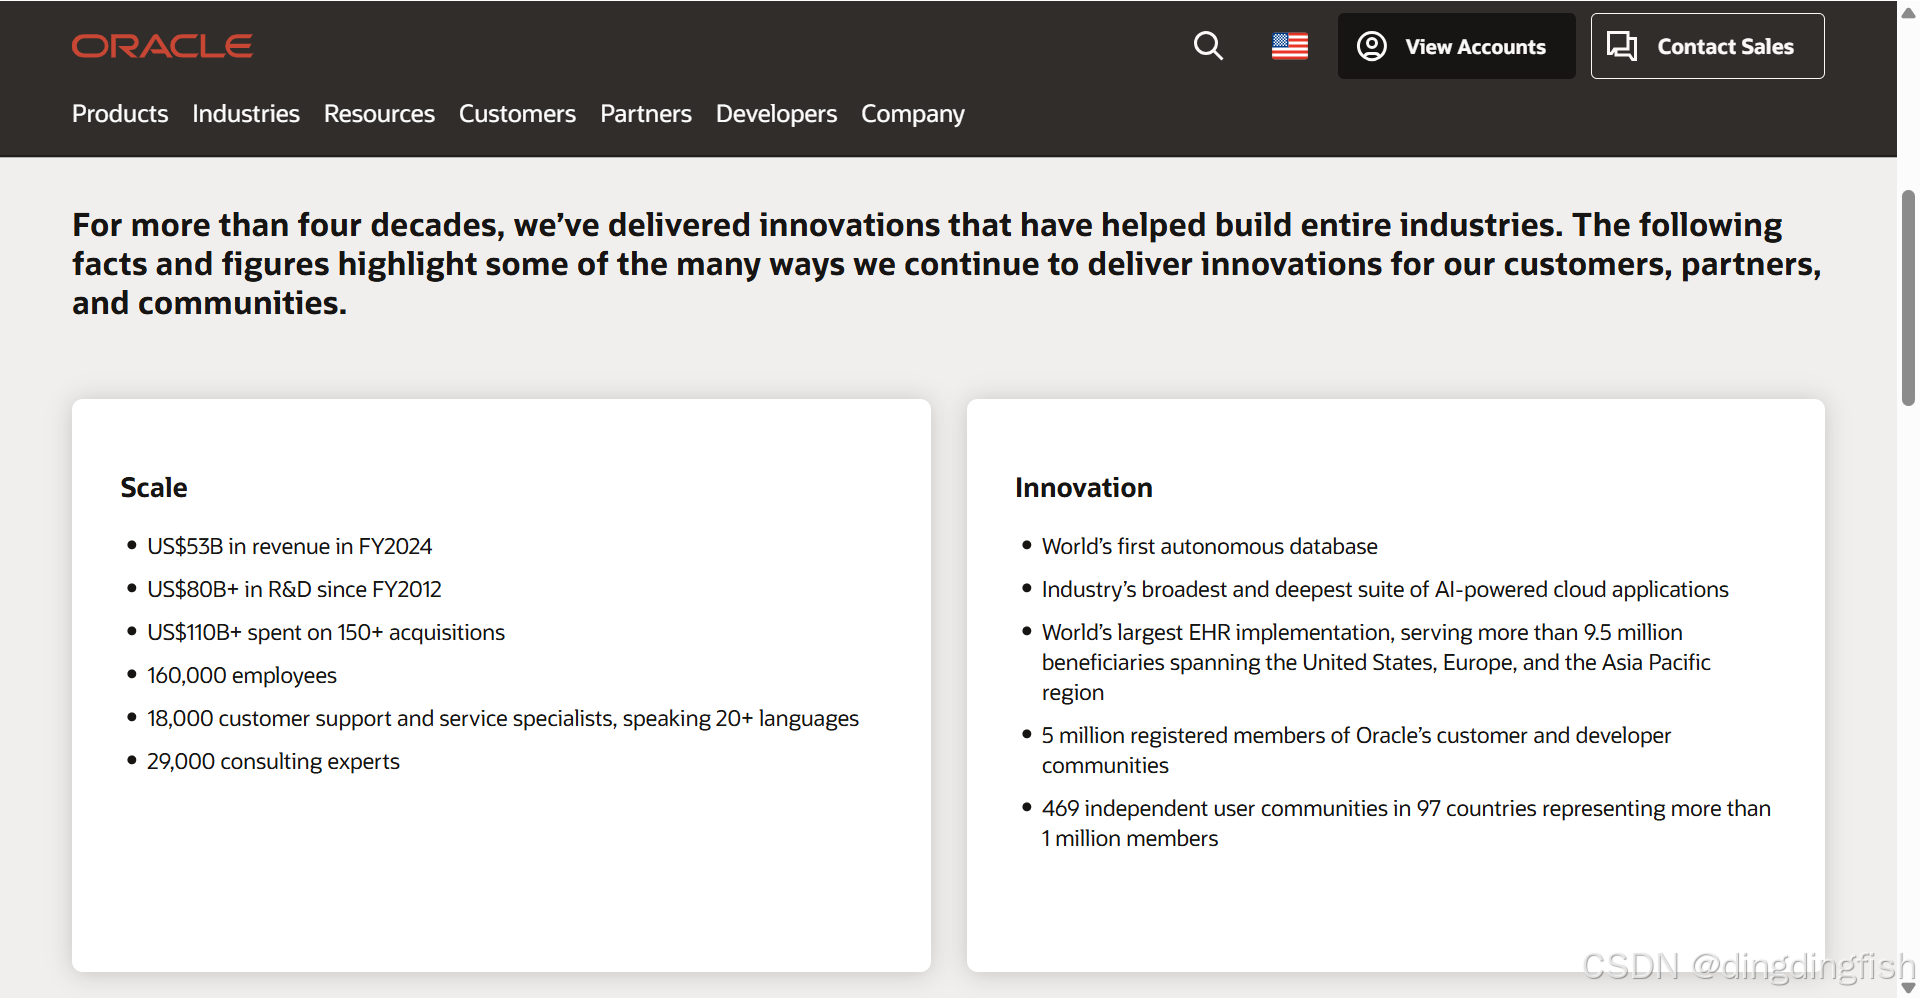Click 'US$110B+ spent on 150+ acquisitions'
The image size is (1920, 998).
pyautogui.click(x=326, y=633)
